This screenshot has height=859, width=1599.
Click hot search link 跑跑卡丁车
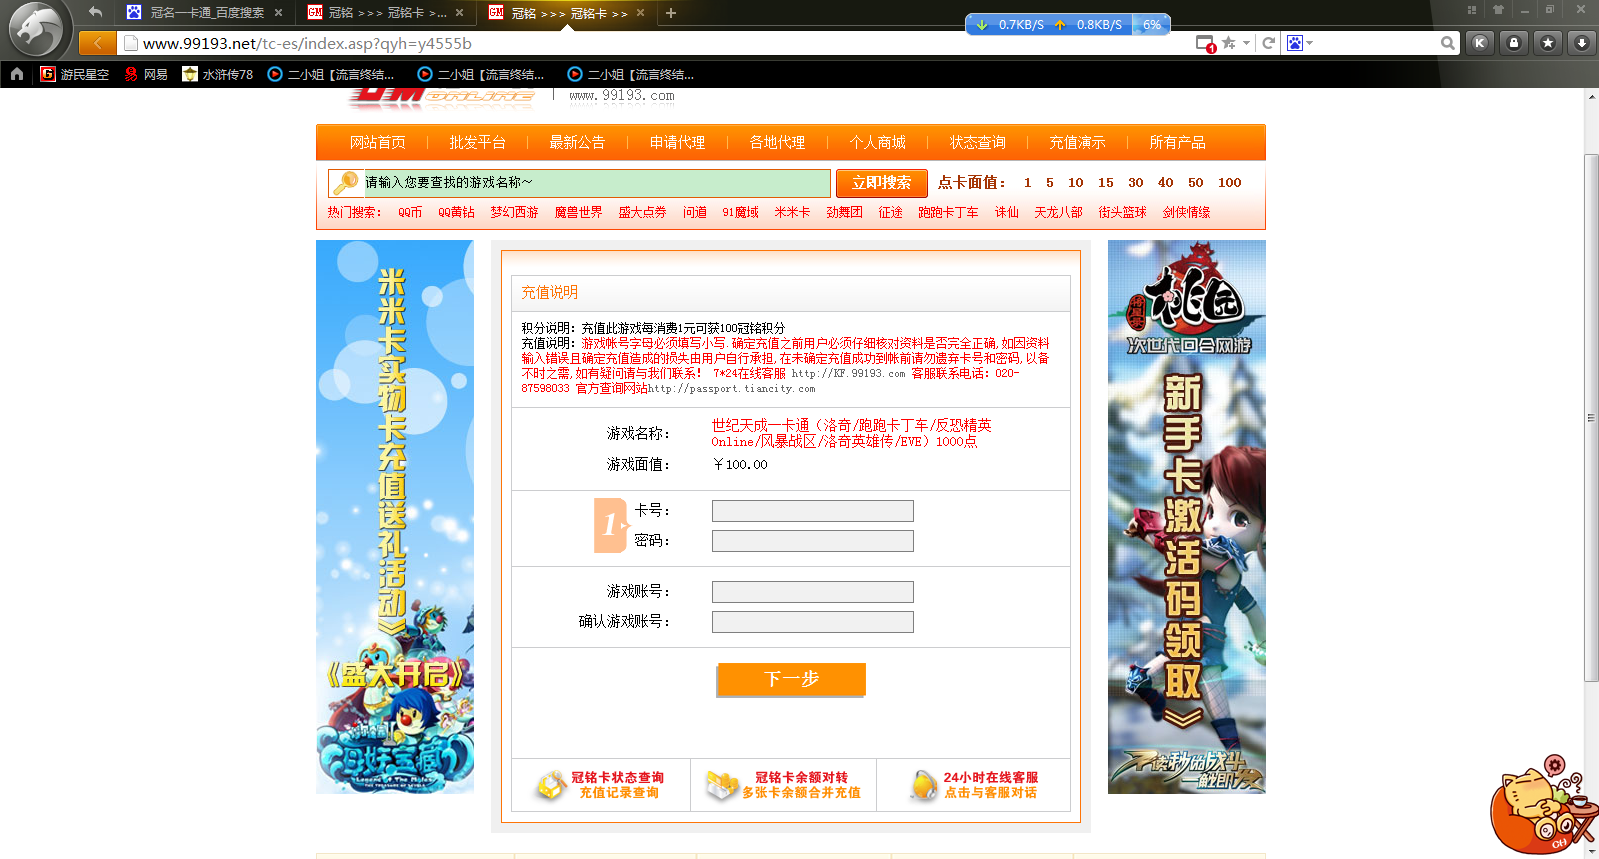948,212
